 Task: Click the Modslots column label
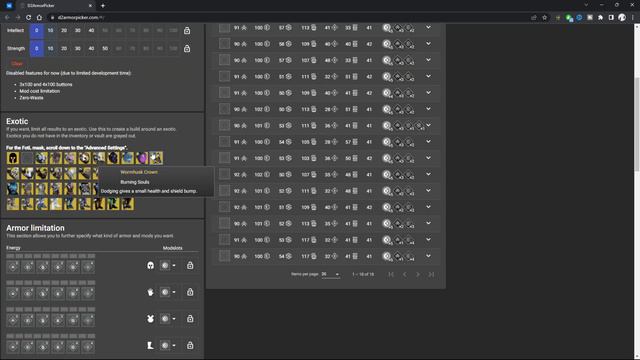click(173, 248)
